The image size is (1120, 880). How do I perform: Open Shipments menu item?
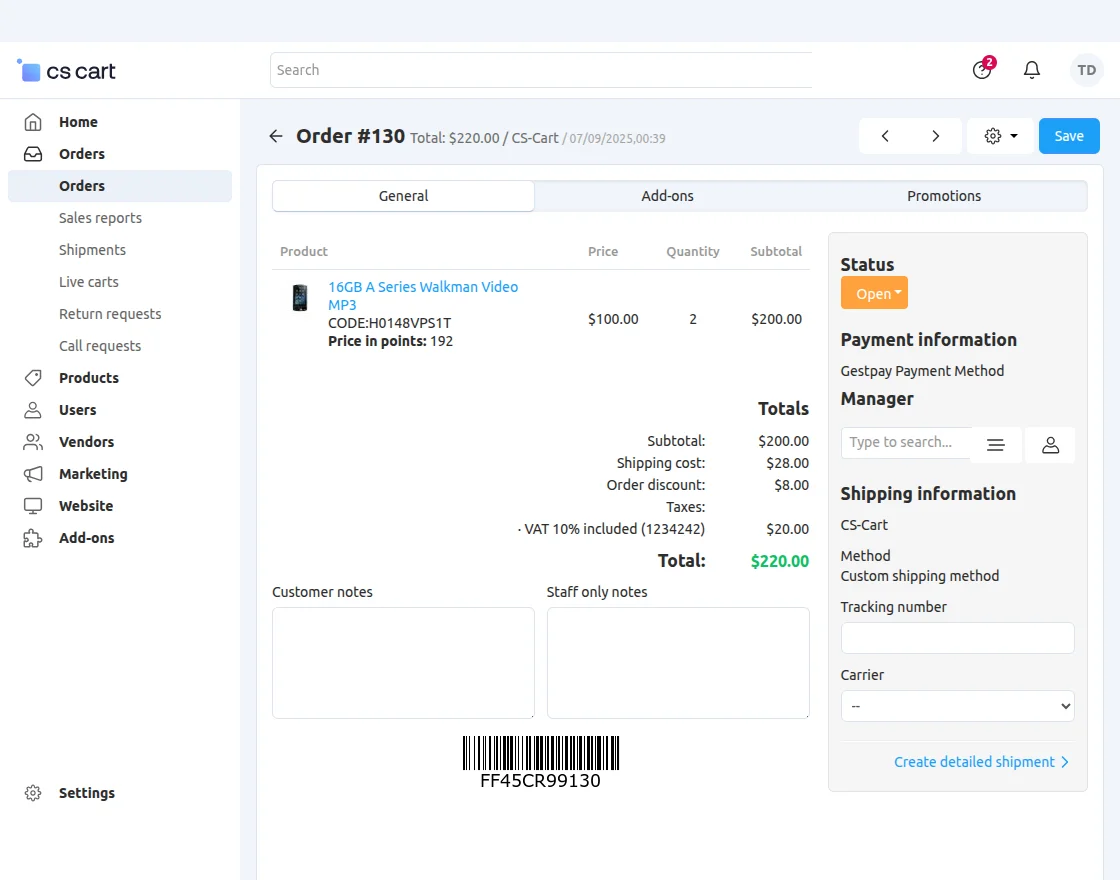point(92,250)
